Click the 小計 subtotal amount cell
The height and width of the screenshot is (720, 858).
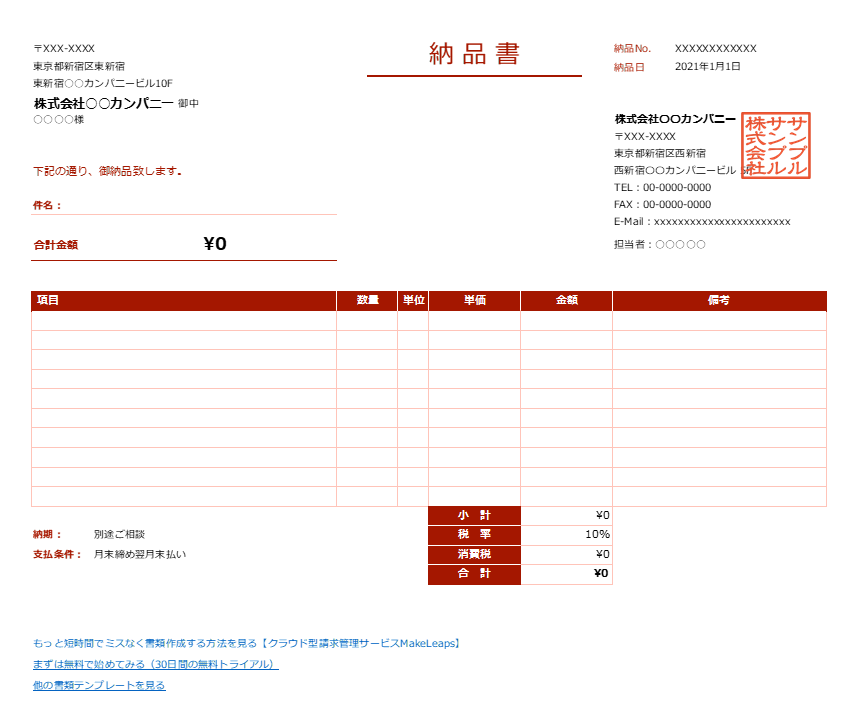click(566, 515)
